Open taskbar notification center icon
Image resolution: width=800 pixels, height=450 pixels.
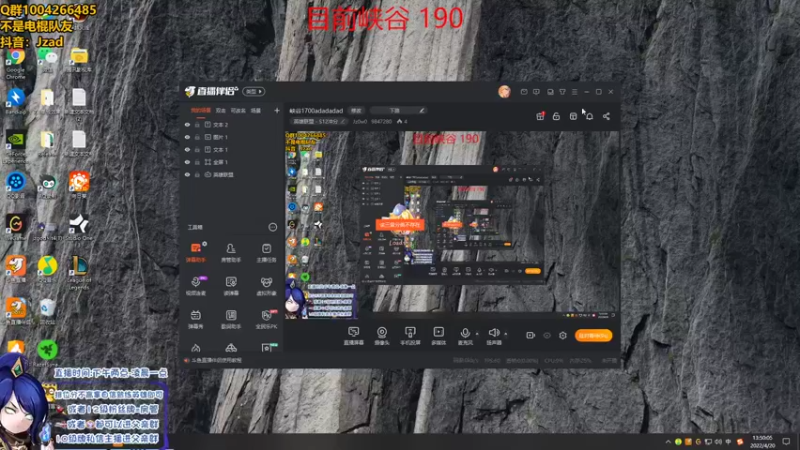(786, 441)
